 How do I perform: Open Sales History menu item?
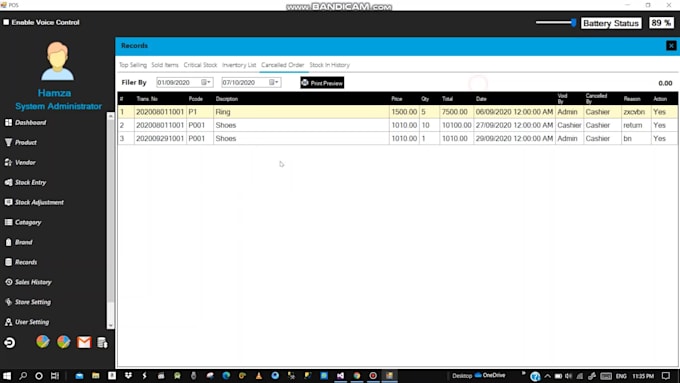click(33, 282)
